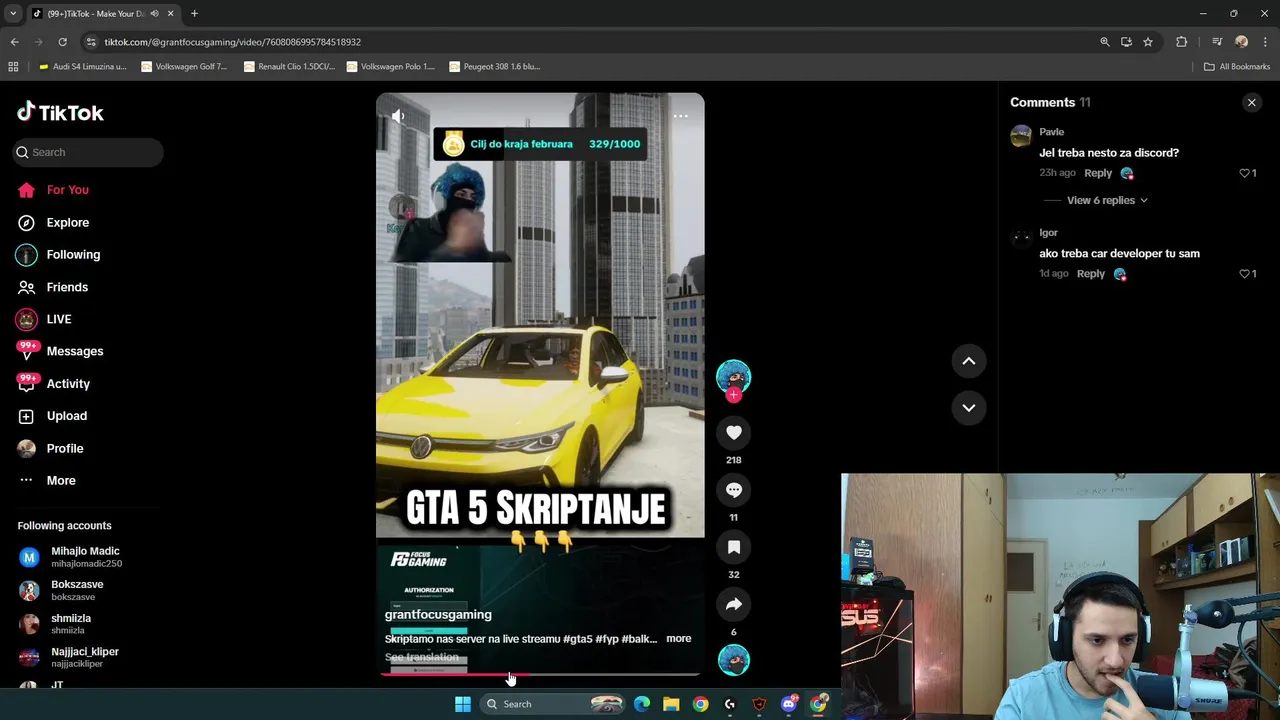Viewport: 1280px width, 720px height.
Task: Like Igor's comment heart
Action: tap(1244, 274)
